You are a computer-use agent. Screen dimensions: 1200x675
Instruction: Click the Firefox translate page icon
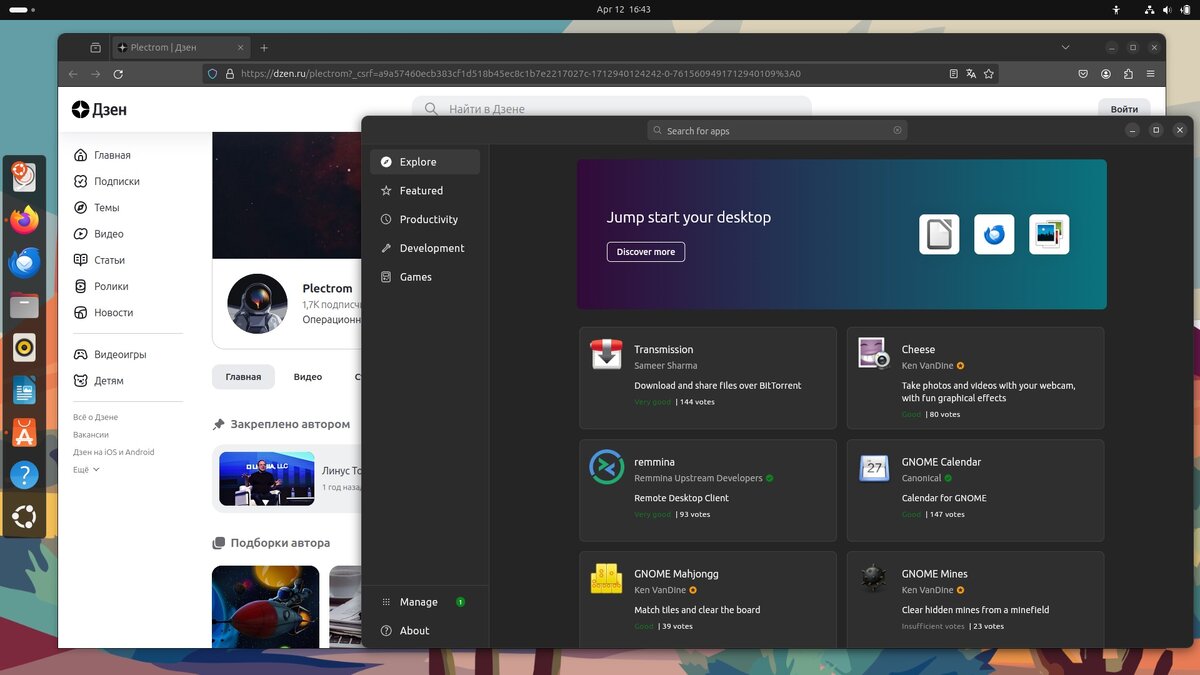tap(971, 74)
